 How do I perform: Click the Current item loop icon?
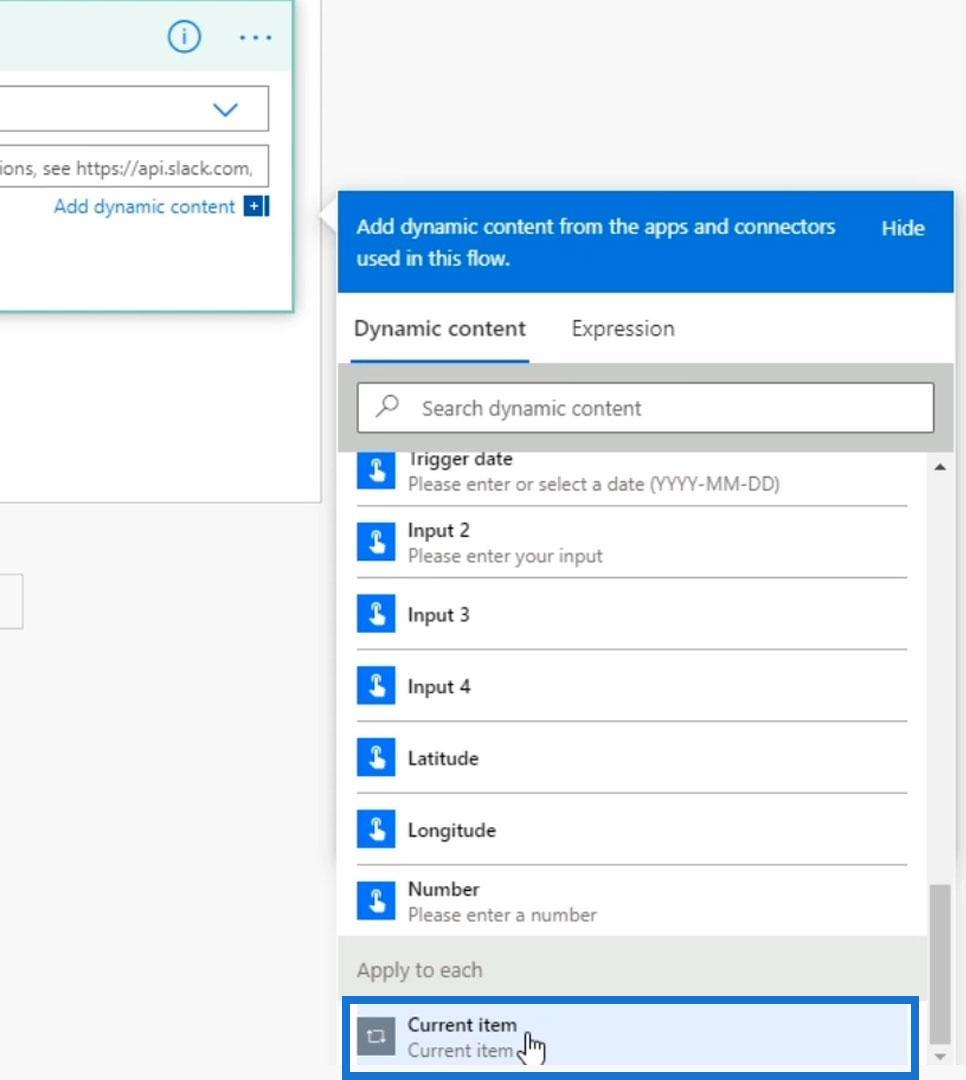(x=376, y=1037)
